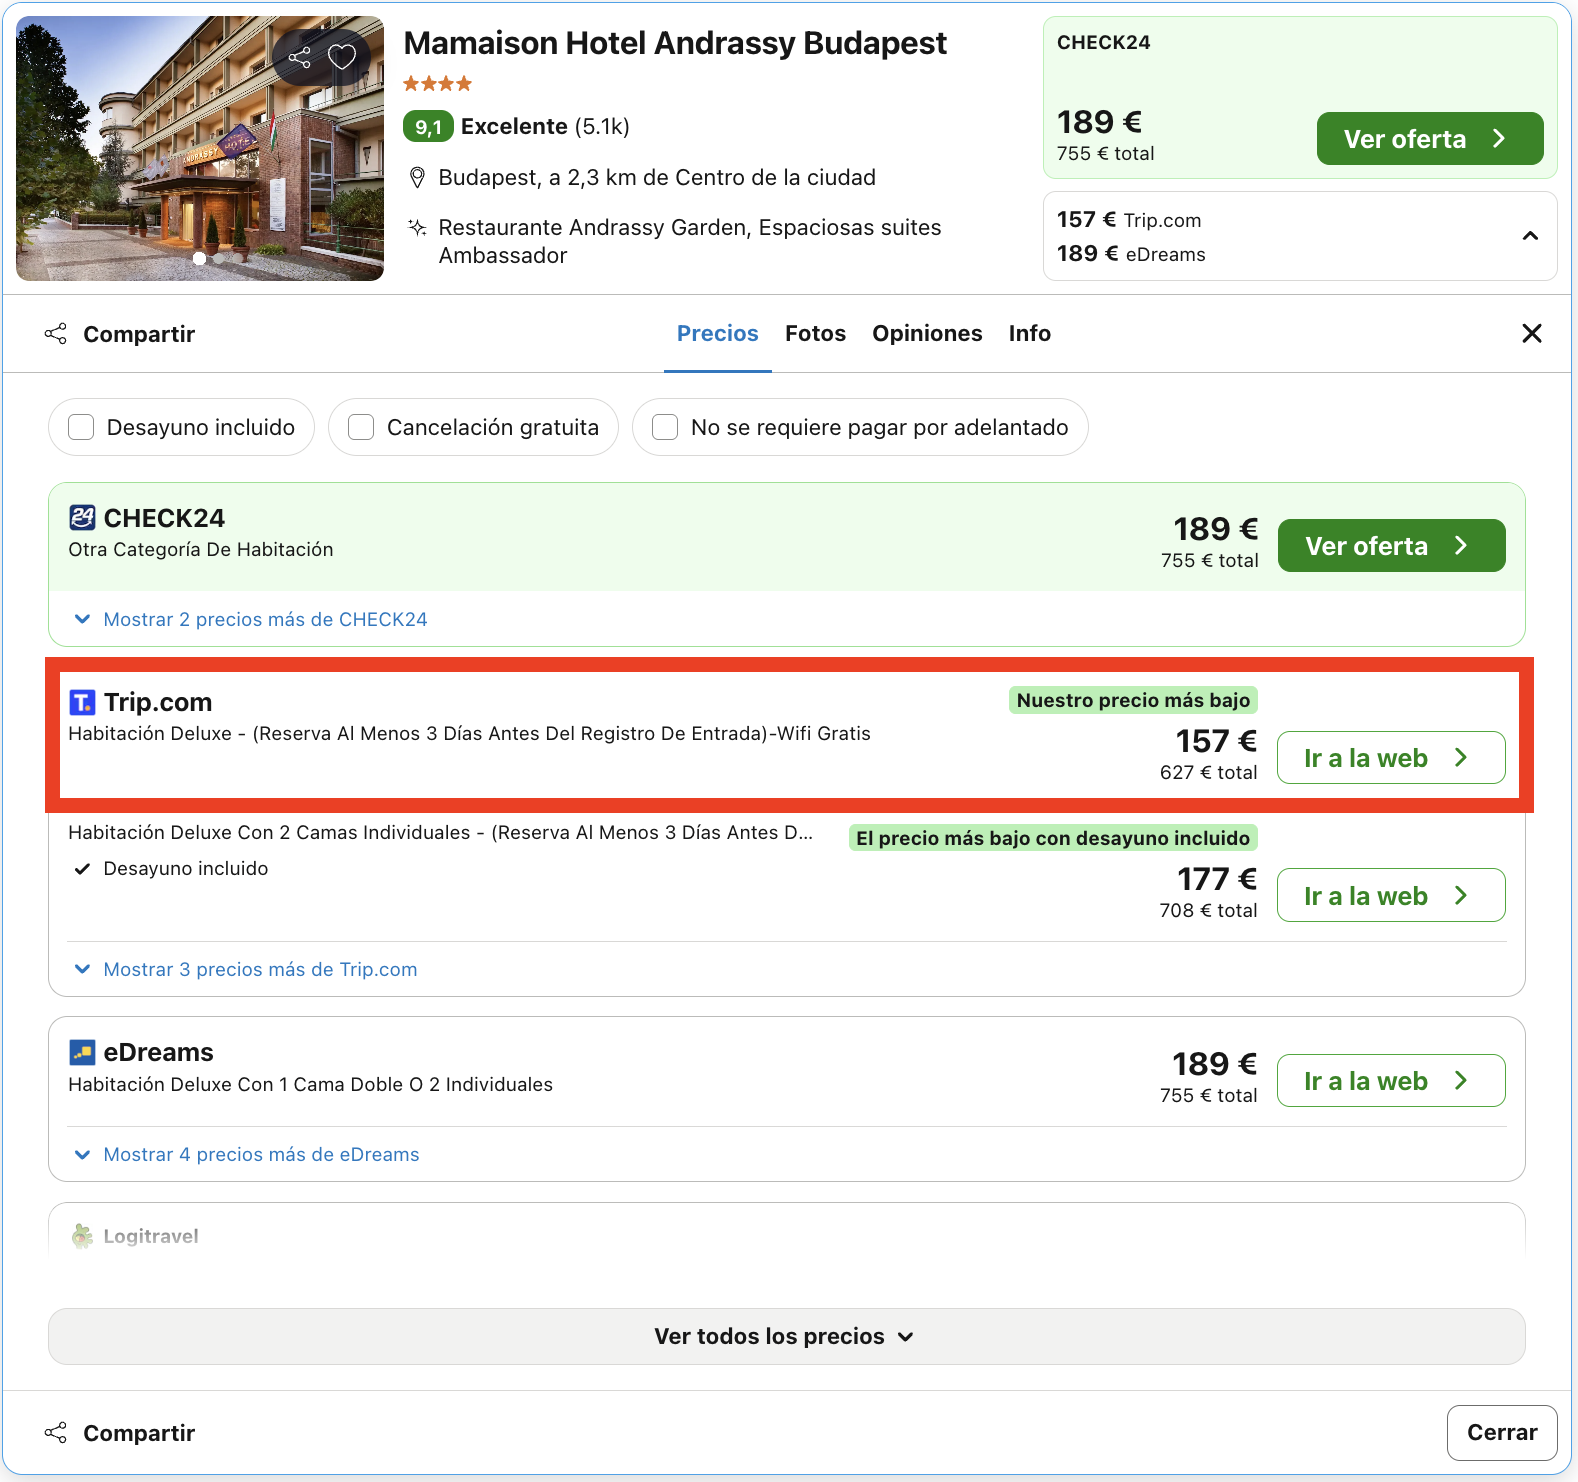Image resolution: width=1578 pixels, height=1482 pixels.
Task: Switch to the Precios tab
Action: coord(718,334)
